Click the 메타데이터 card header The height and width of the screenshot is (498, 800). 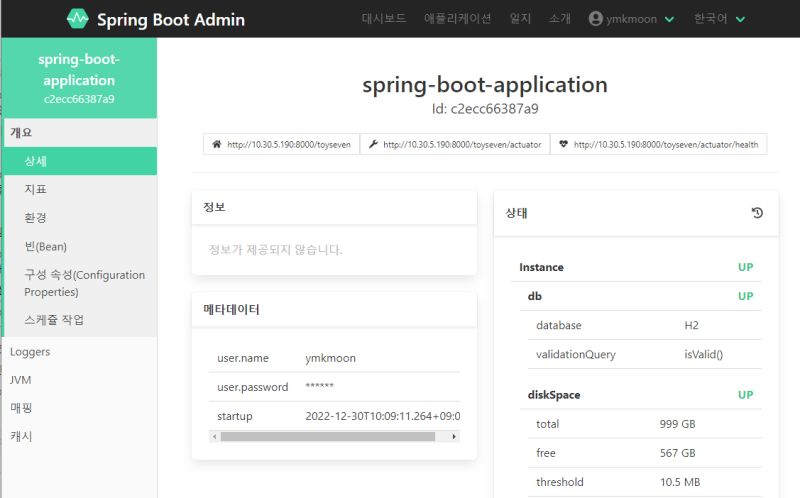click(334, 309)
